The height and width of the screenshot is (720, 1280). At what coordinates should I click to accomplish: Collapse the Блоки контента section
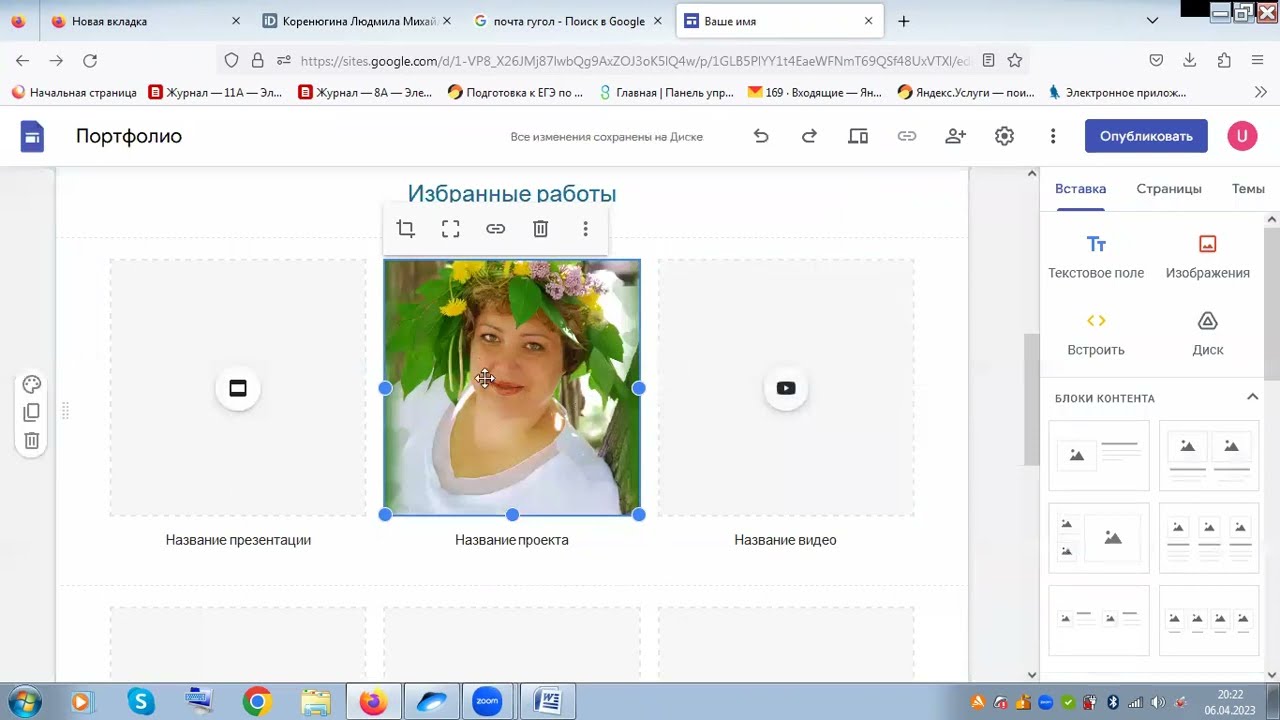[x=1252, y=397]
